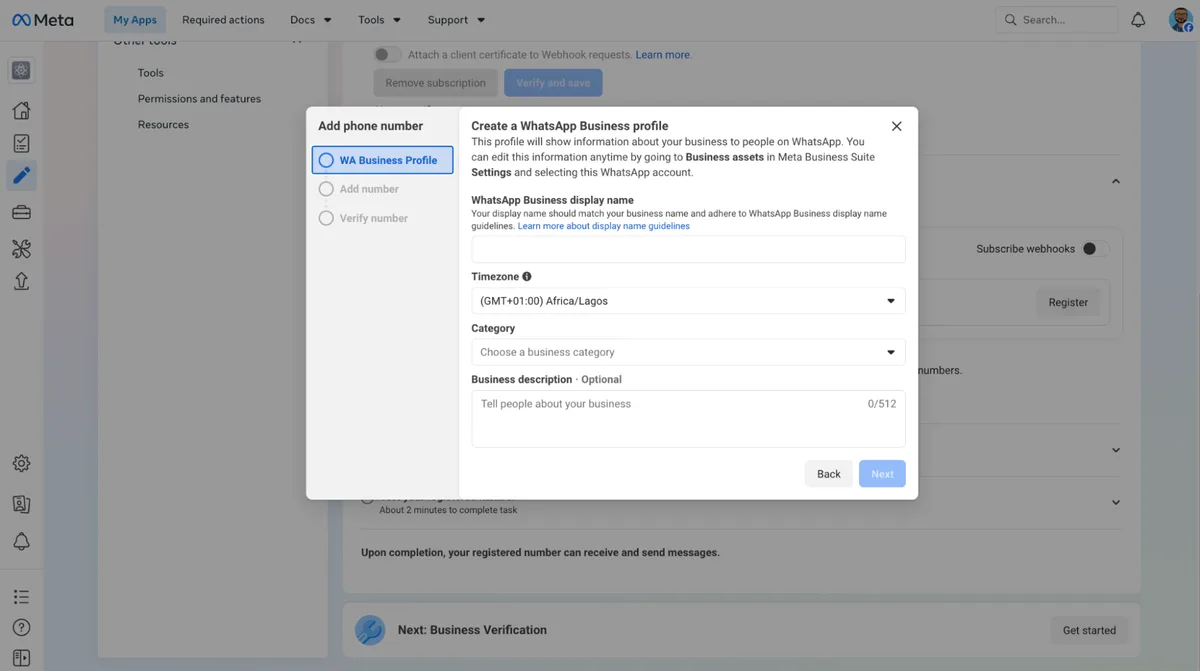Open the Tools dropdown in top bar
The image size is (1200, 671).
379,20
